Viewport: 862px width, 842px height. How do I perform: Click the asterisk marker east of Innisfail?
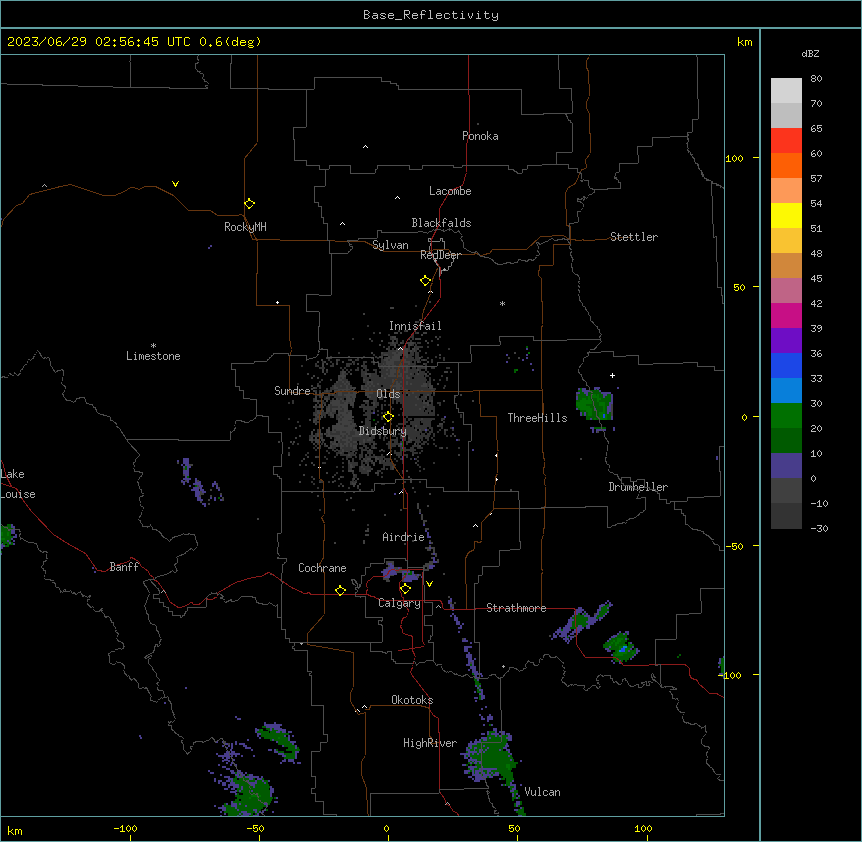pyautogui.click(x=502, y=303)
